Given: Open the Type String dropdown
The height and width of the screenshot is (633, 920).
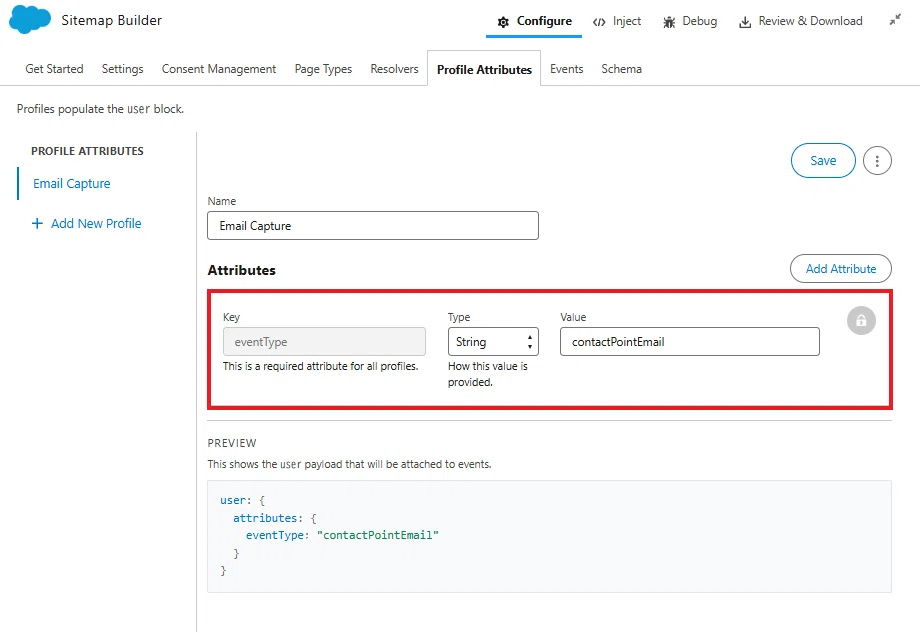Looking at the screenshot, I should click(x=493, y=341).
